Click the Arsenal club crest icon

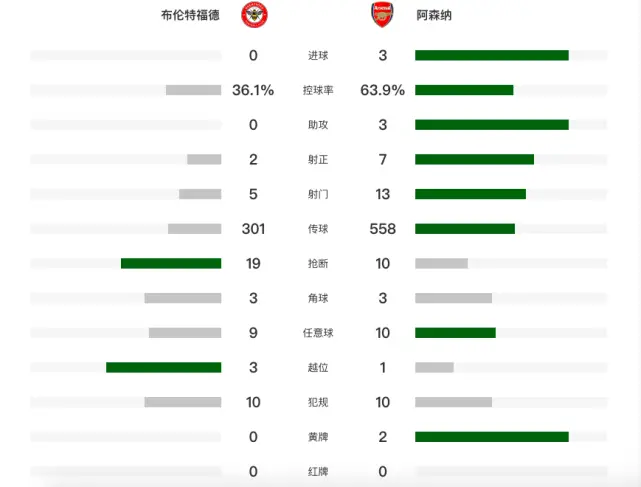tap(382, 15)
